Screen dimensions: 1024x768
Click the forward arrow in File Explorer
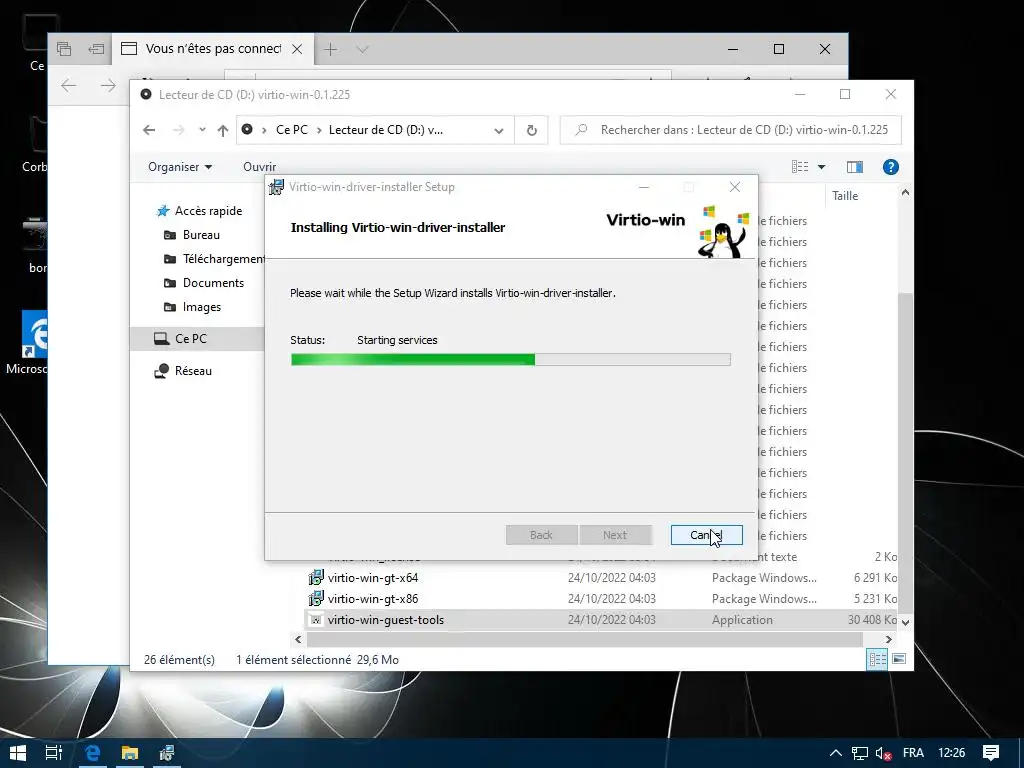tap(178, 130)
